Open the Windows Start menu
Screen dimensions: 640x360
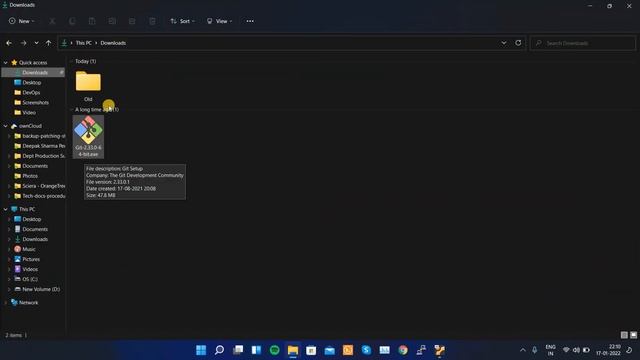pos(201,350)
